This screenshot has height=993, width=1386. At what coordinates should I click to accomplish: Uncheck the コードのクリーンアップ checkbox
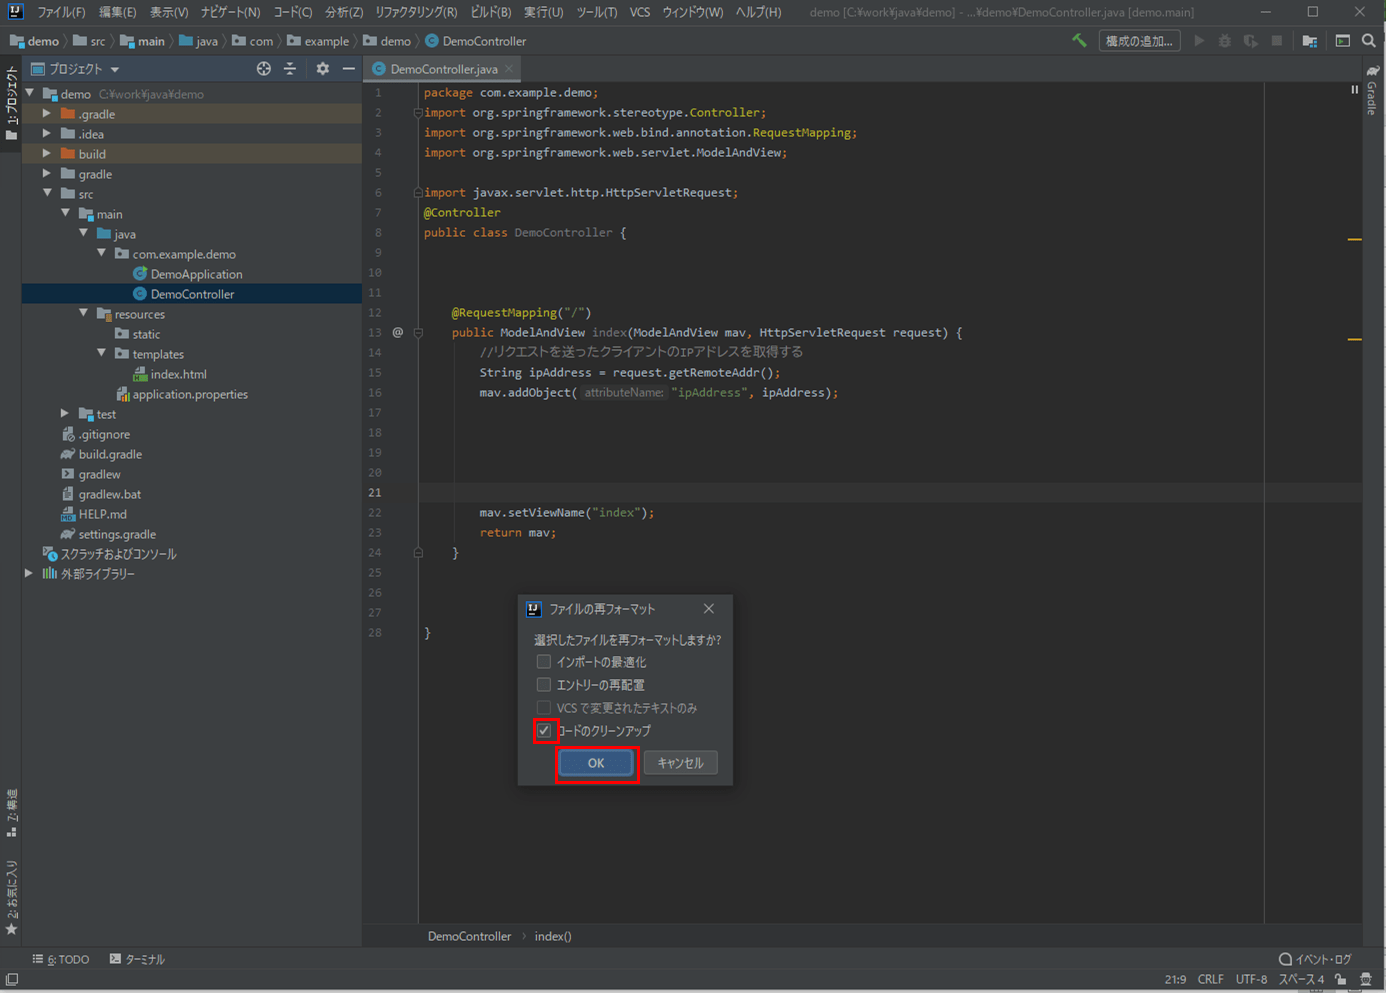pos(544,731)
